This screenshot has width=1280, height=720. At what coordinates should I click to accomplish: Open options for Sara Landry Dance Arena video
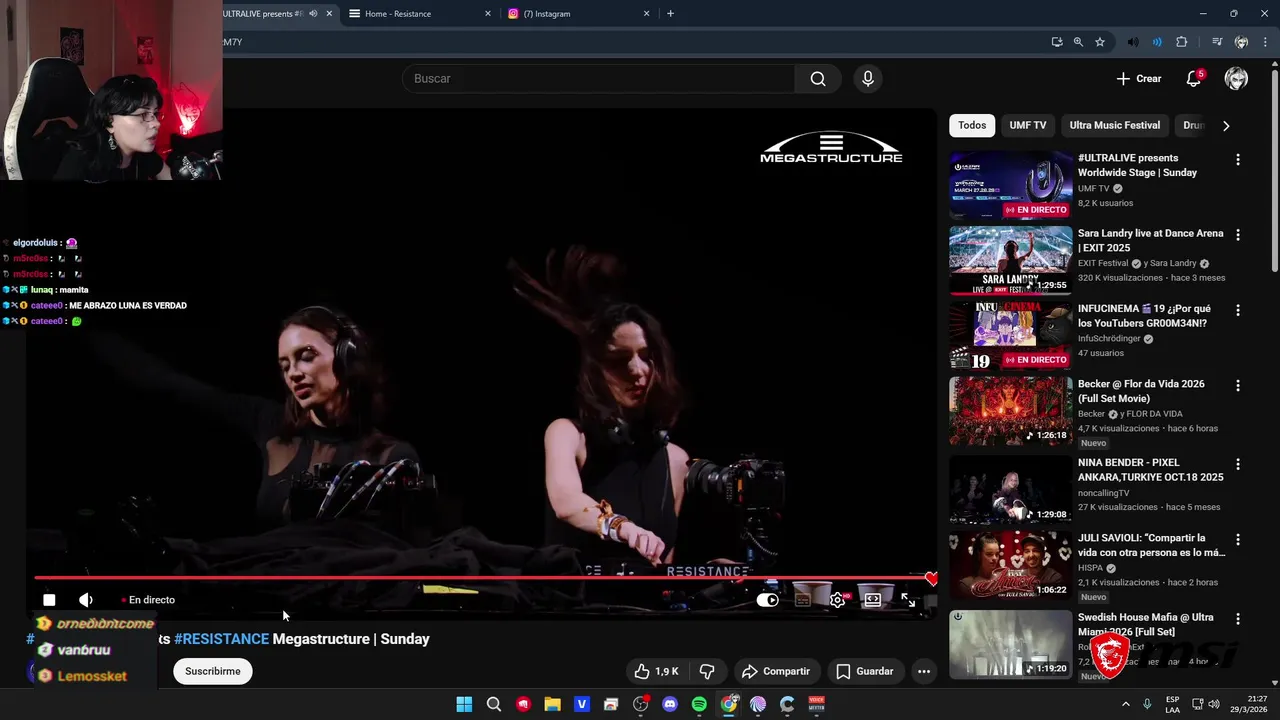coord(1238,235)
